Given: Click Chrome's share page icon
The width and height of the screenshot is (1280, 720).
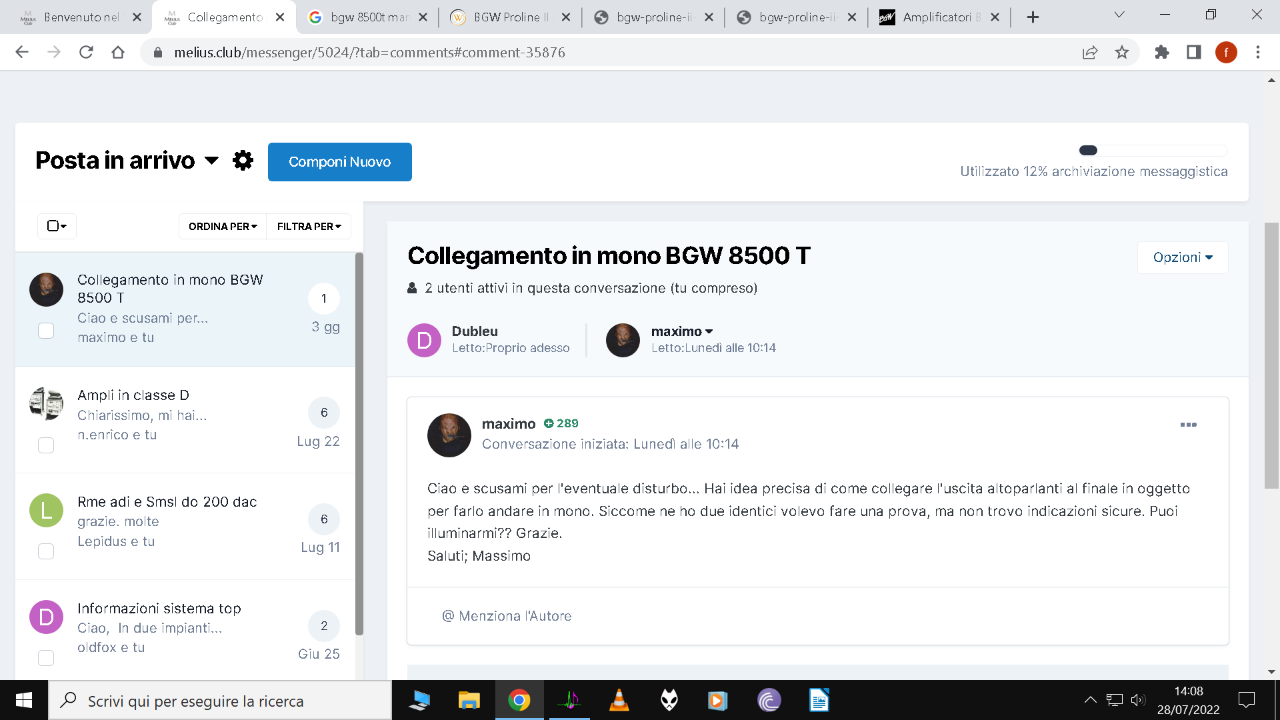Looking at the screenshot, I should [1089, 52].
